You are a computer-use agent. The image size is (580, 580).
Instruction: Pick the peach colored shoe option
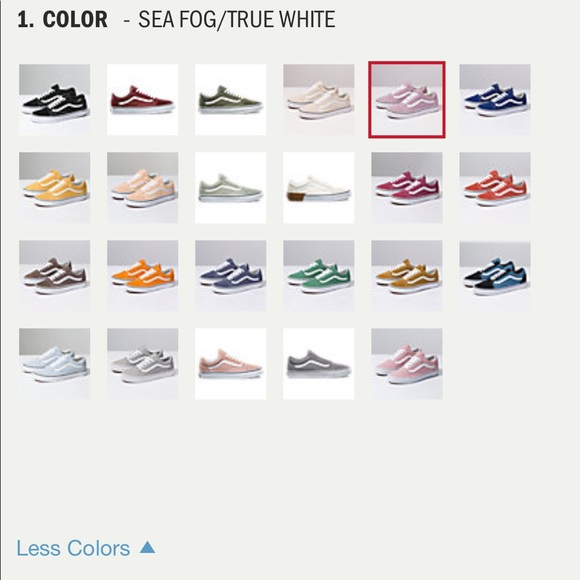(x=142, y=188)
